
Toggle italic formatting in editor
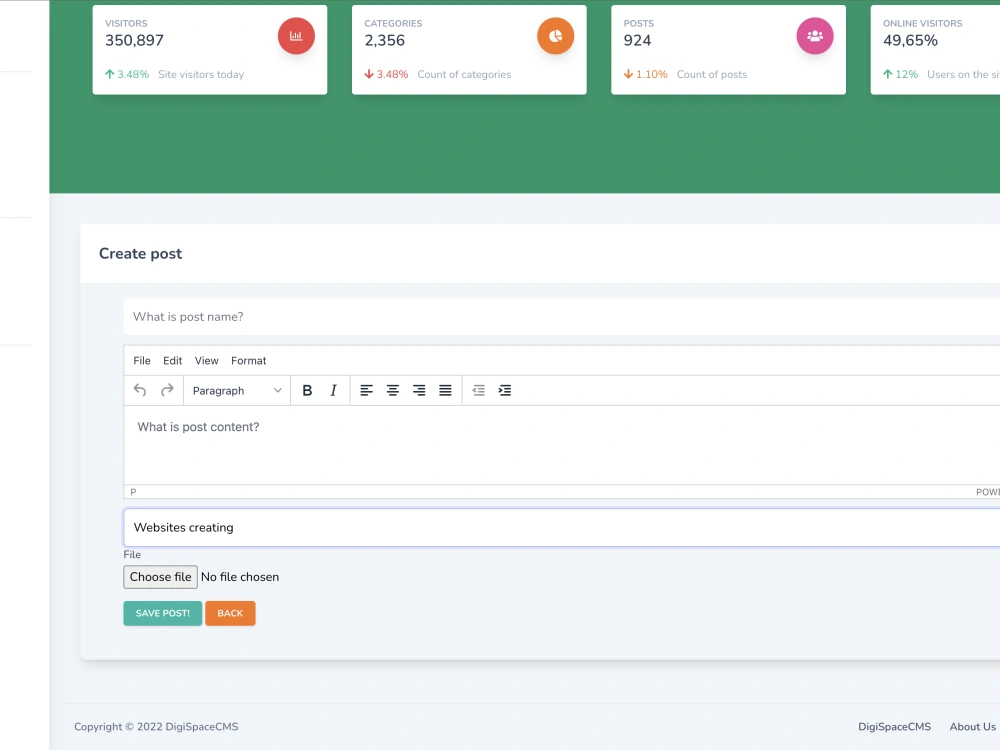click(x=333, y=390)
